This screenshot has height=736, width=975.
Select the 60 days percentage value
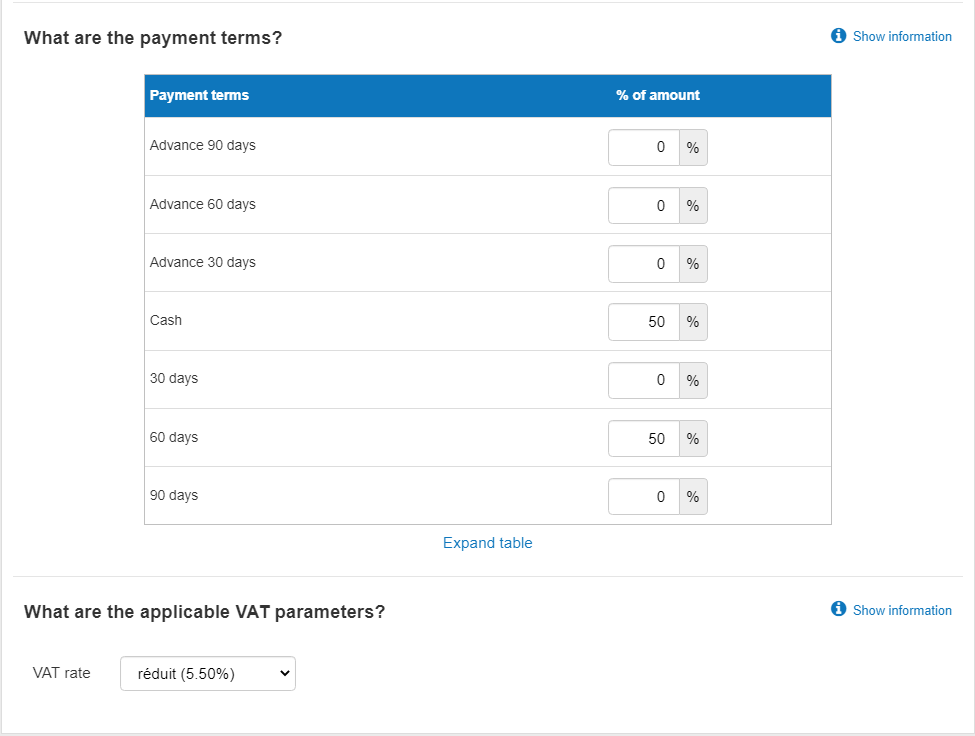644,438
